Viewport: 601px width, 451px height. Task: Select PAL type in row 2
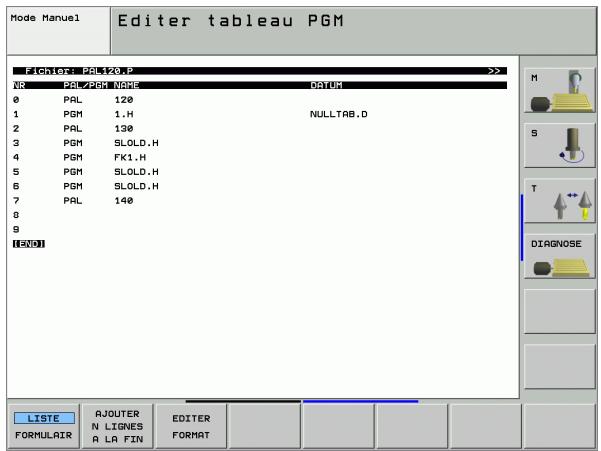click(73, 128)
